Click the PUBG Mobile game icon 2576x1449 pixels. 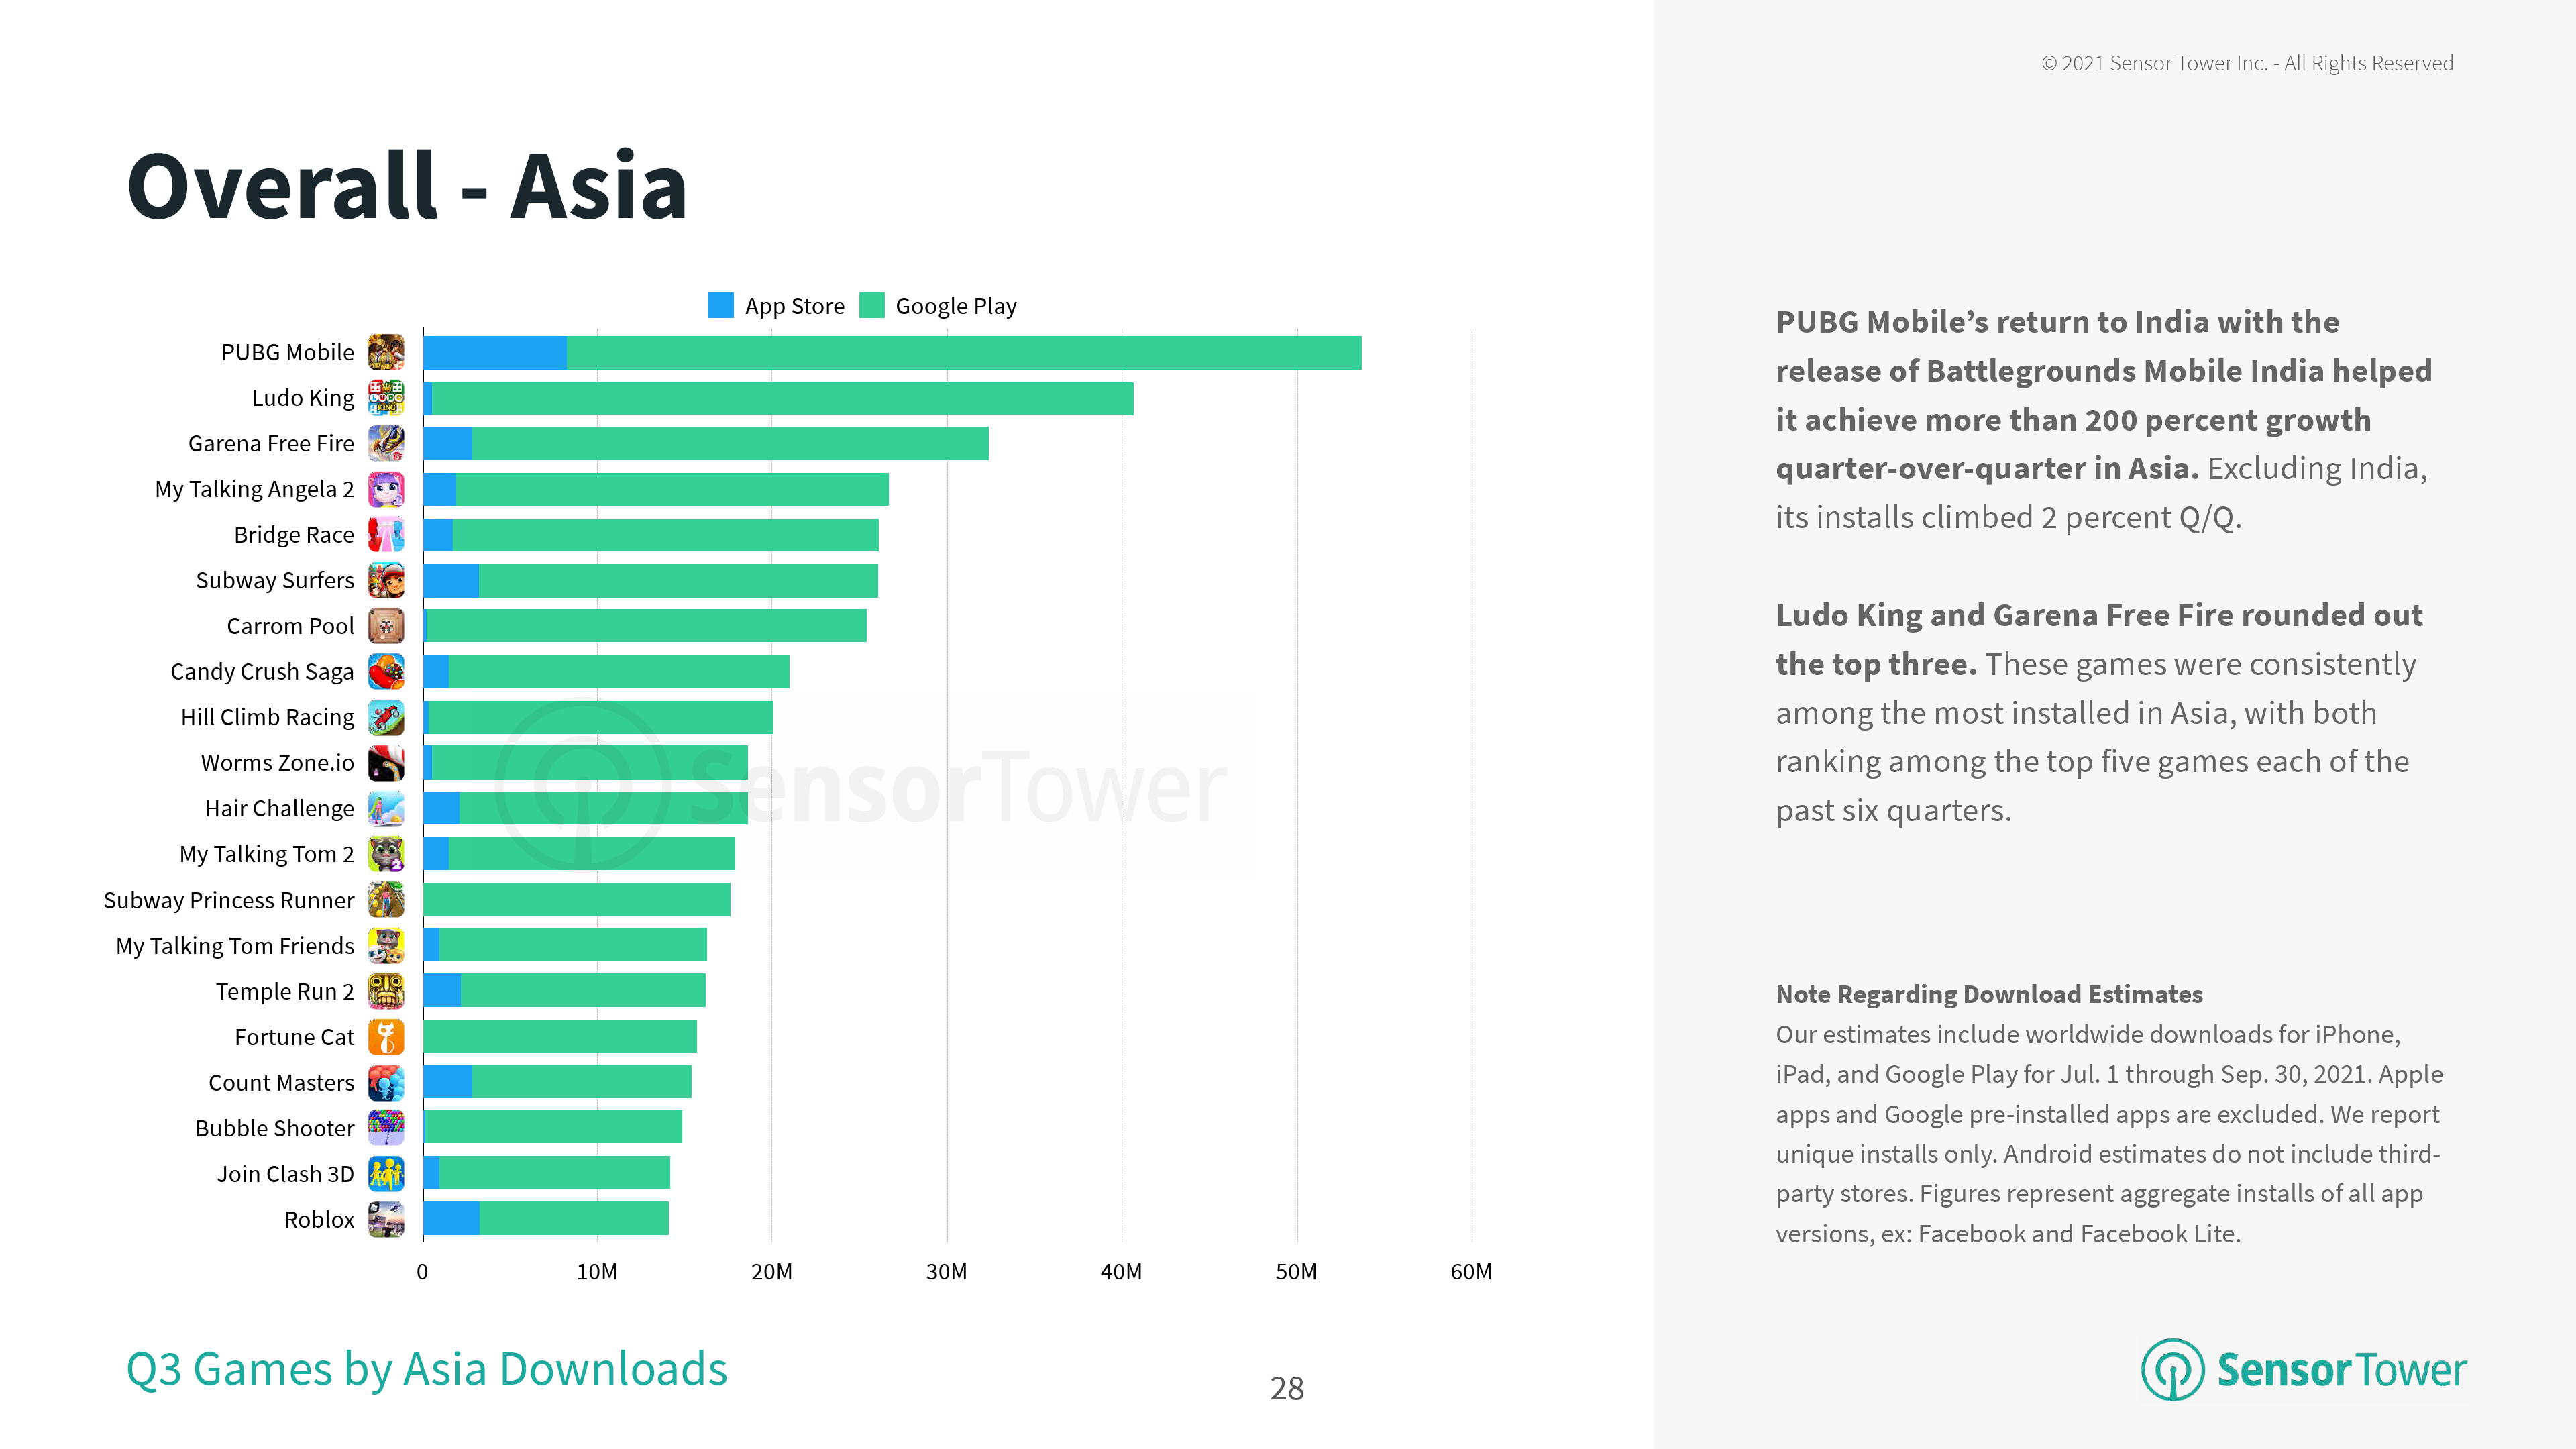coord(386,352)
